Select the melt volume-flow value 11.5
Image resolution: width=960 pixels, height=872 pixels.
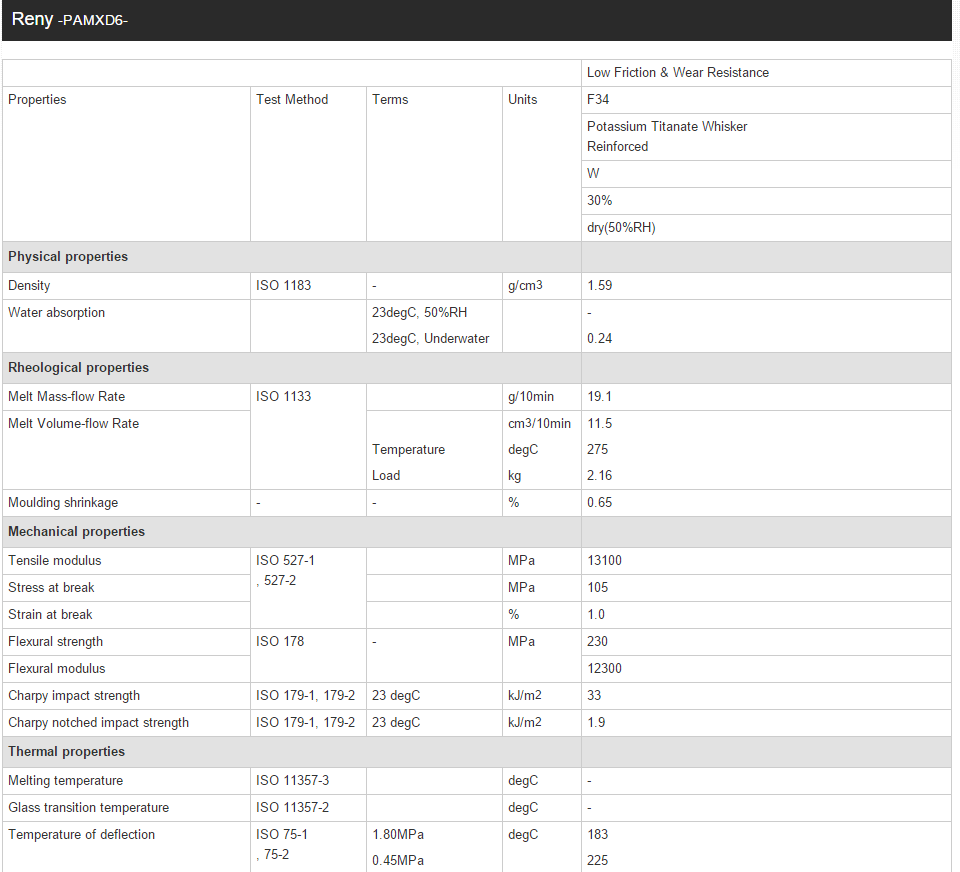[x=599, y=423]
